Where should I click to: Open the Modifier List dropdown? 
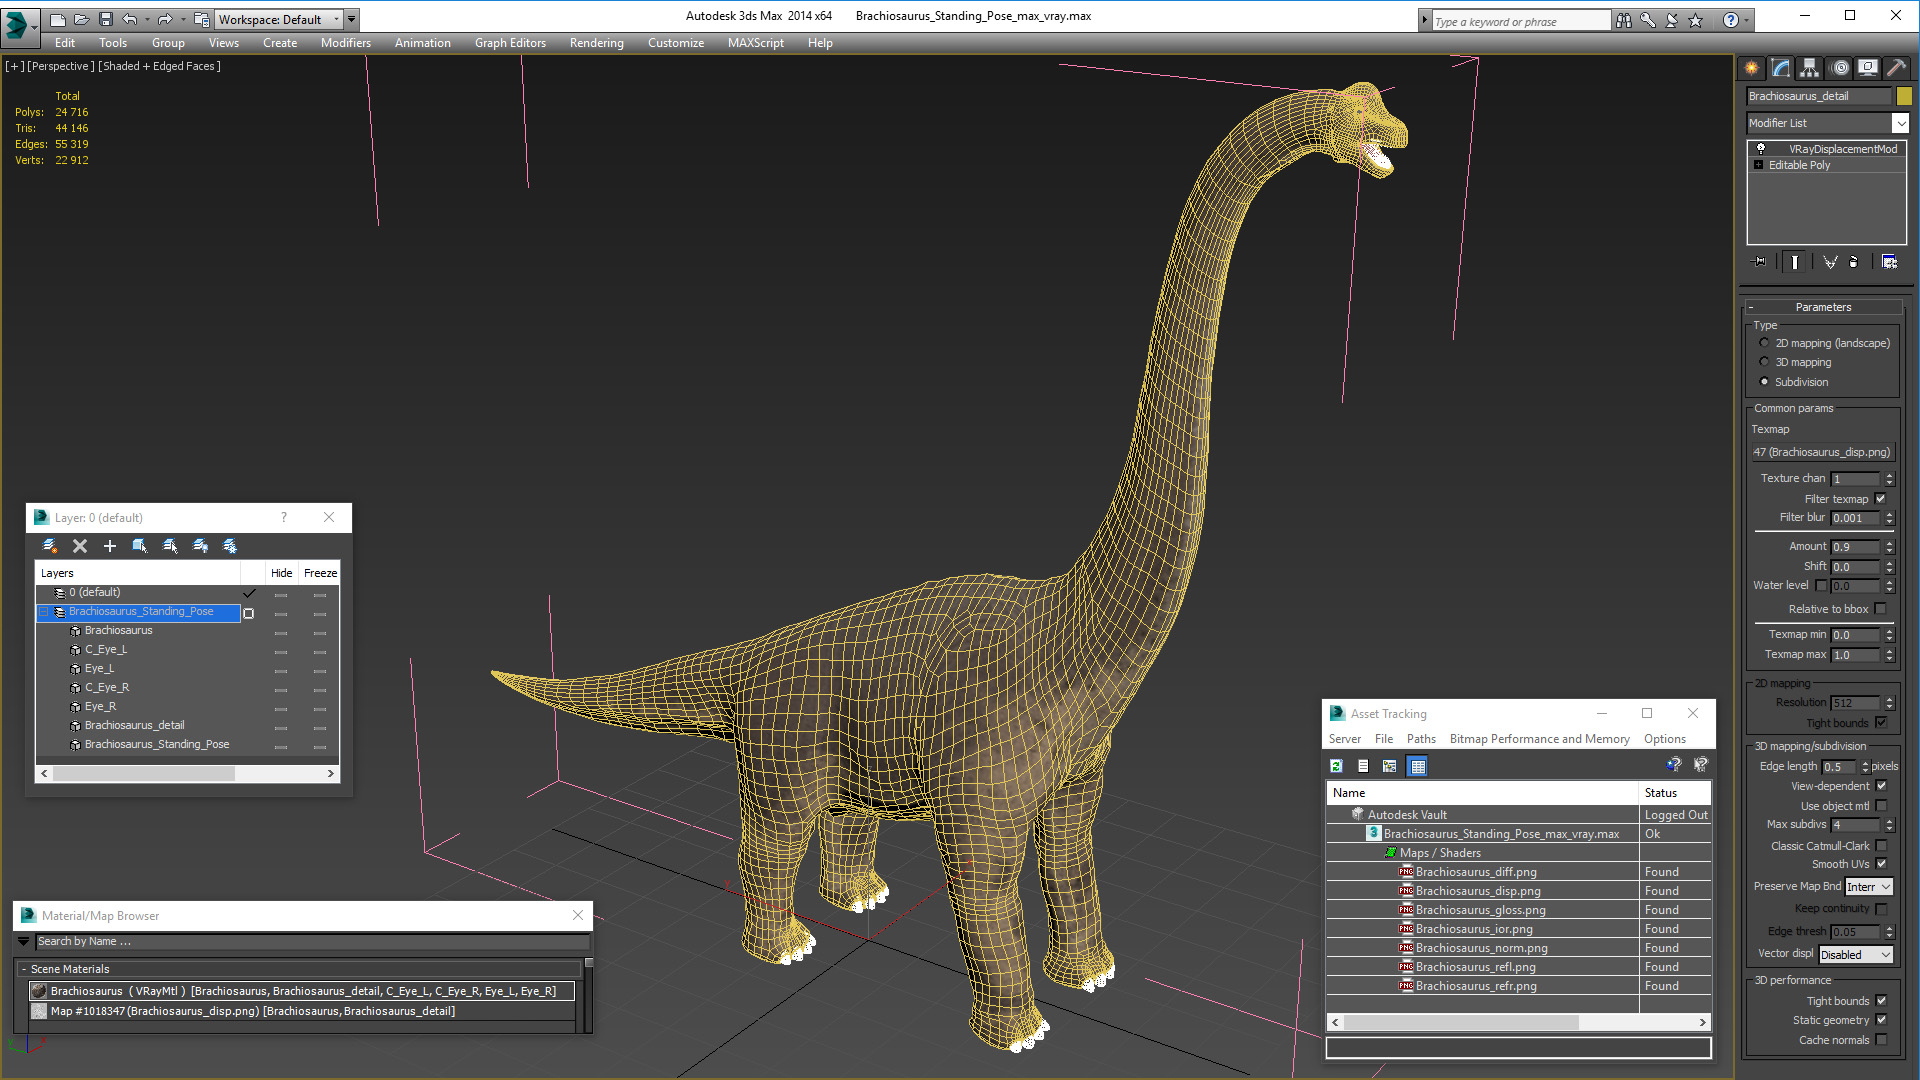tap(1900, 123)
